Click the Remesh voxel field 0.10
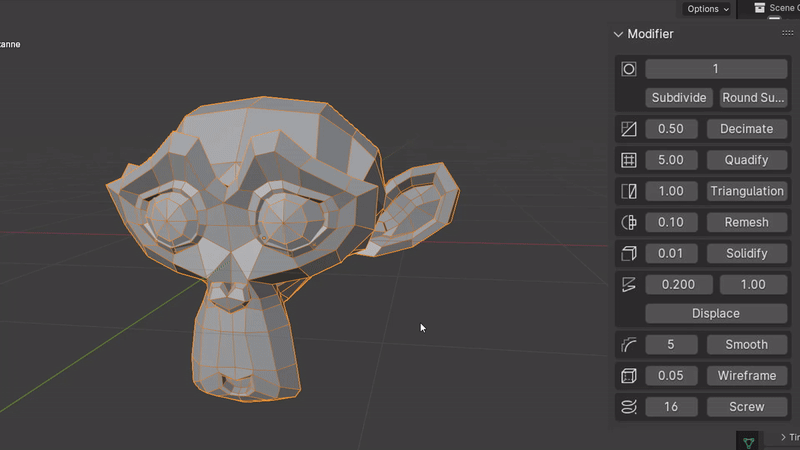Viewport: 800px width, 450px height. (x=671, y=222)
